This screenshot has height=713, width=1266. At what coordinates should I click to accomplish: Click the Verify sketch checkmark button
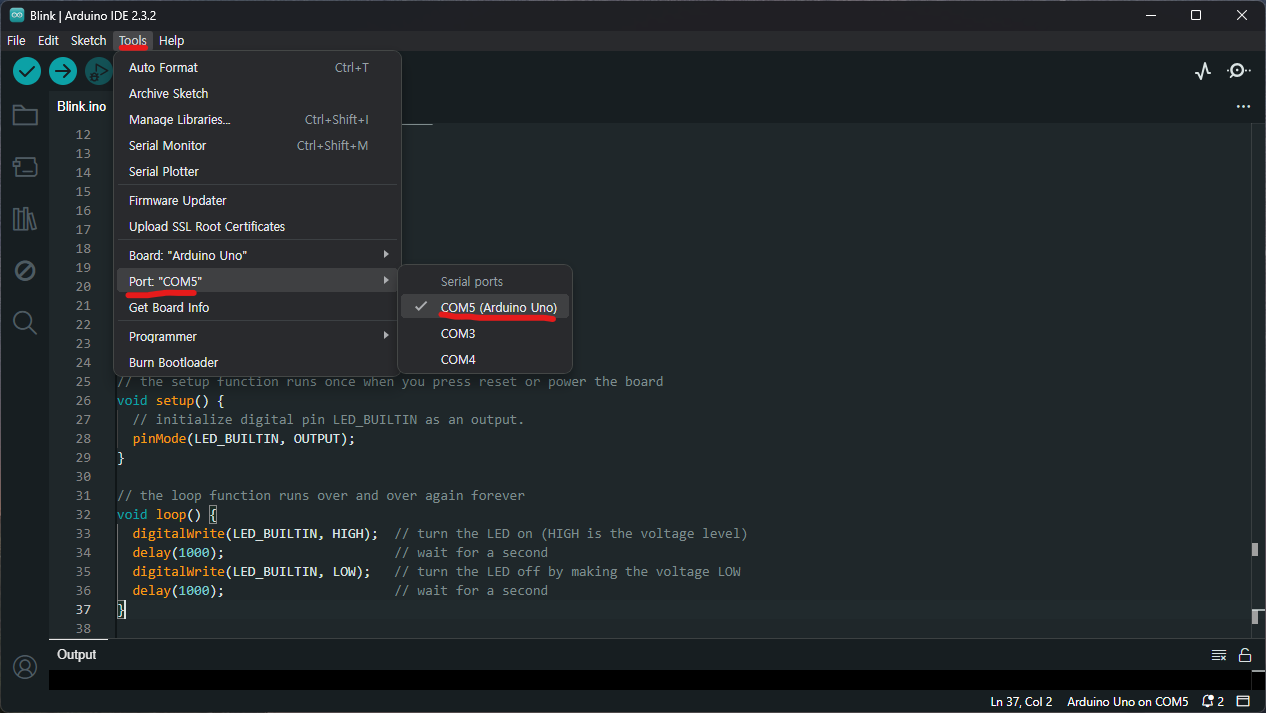pos(27,71)
